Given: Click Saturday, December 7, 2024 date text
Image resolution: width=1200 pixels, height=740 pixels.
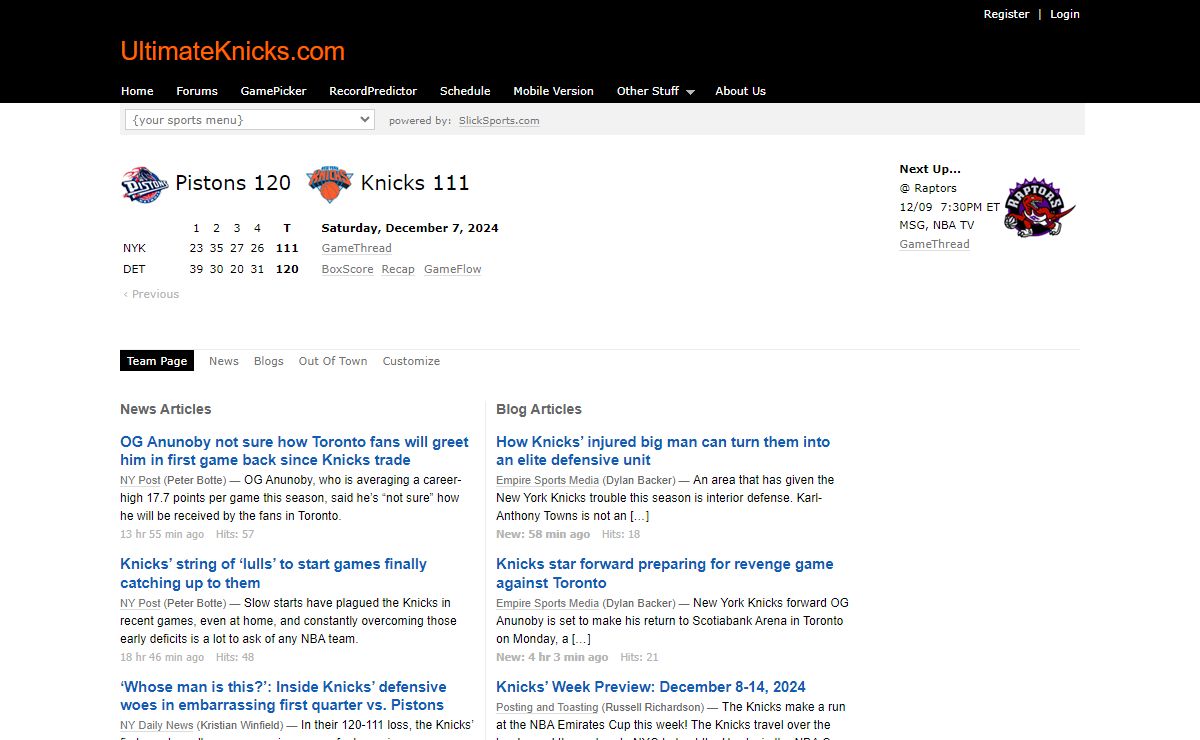Looking at the screenshot, I should click(410, 228).
